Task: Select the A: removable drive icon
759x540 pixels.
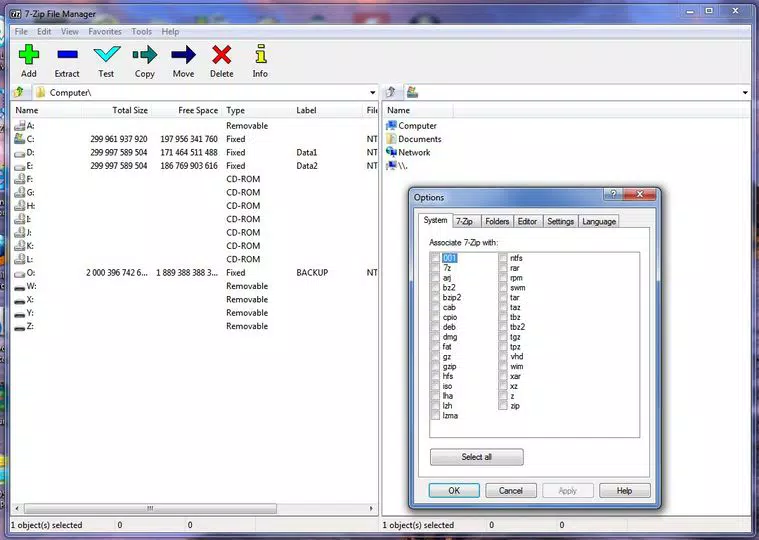Action: (x=19, y=126)
